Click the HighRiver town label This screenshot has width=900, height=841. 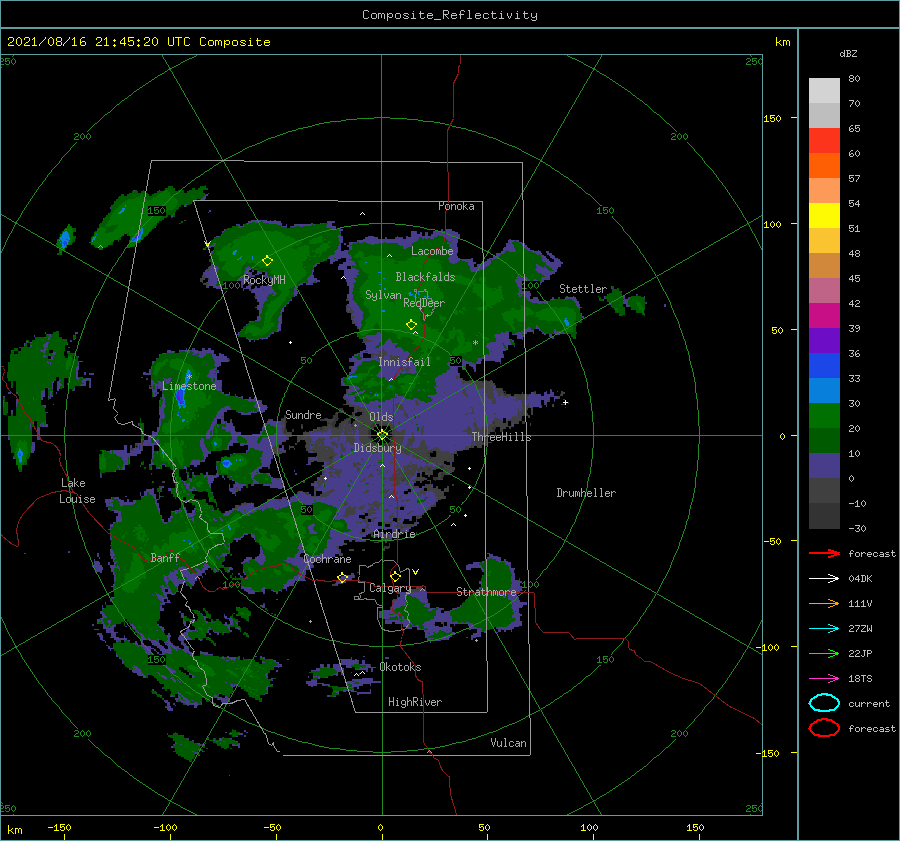coord(414,702)
